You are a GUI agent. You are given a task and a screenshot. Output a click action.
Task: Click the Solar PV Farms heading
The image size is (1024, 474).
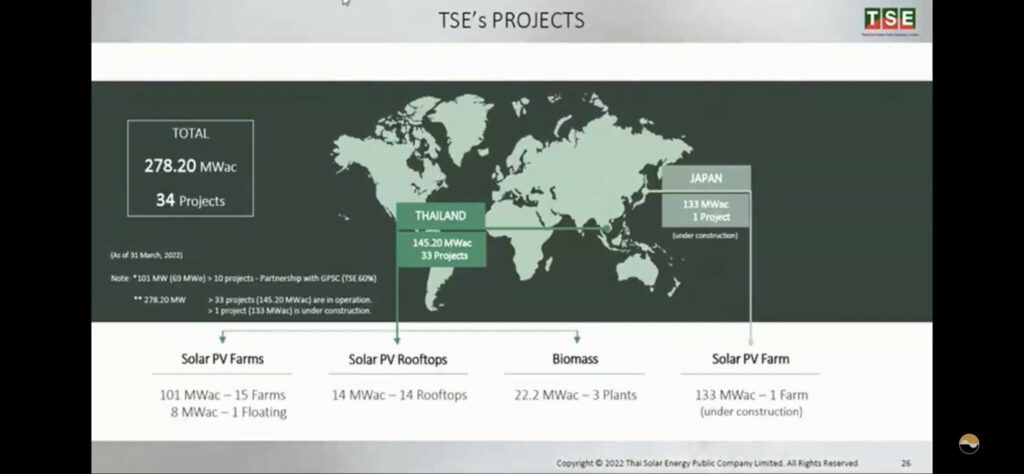(x=223, y=359)
